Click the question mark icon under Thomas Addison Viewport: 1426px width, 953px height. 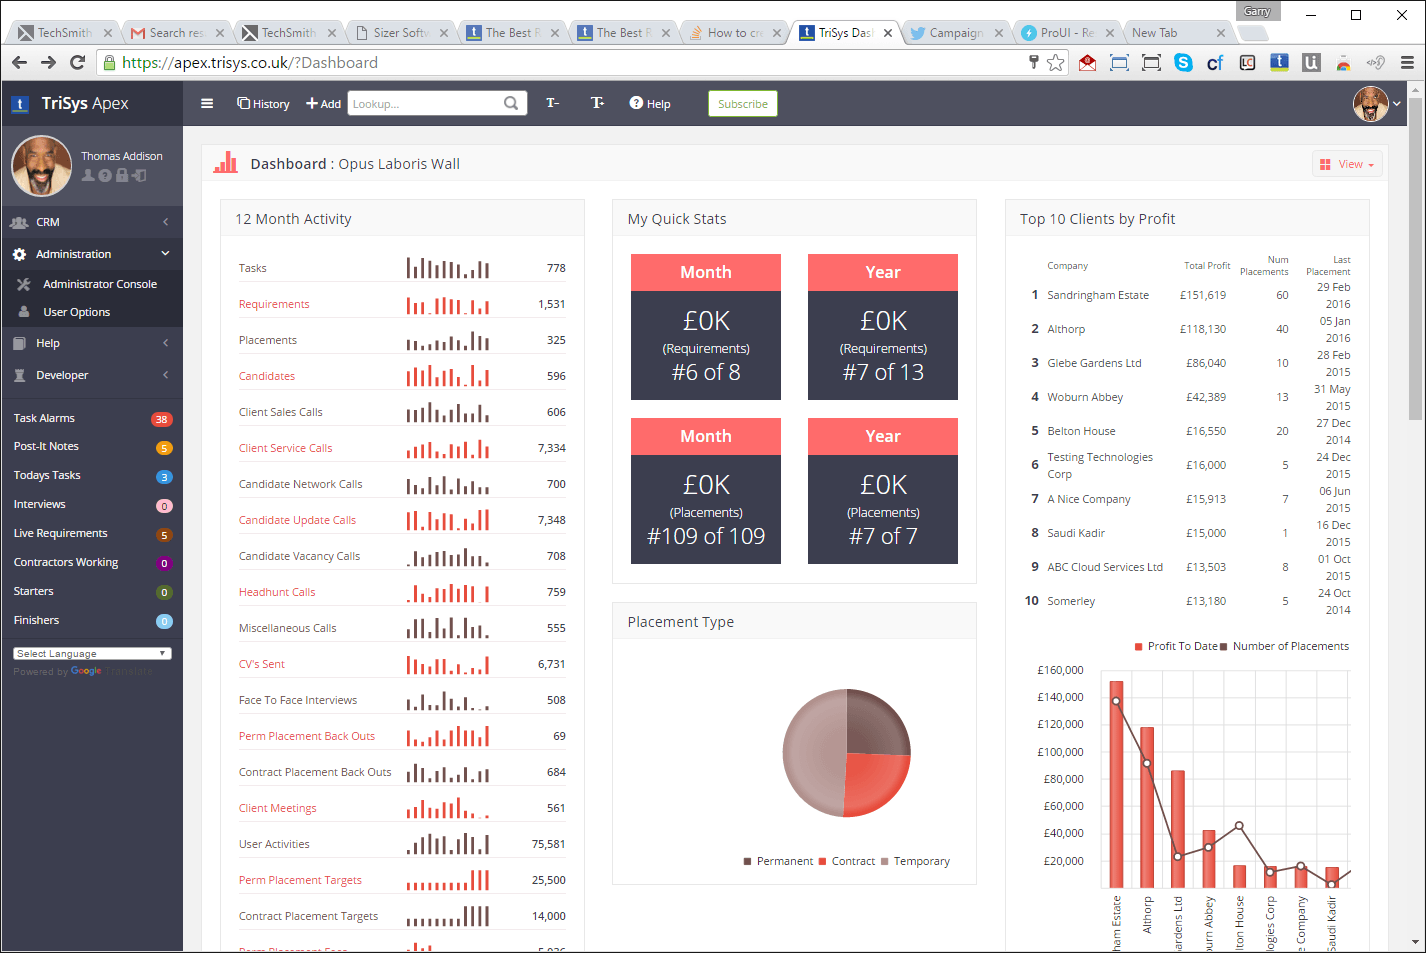click(105, 175)
